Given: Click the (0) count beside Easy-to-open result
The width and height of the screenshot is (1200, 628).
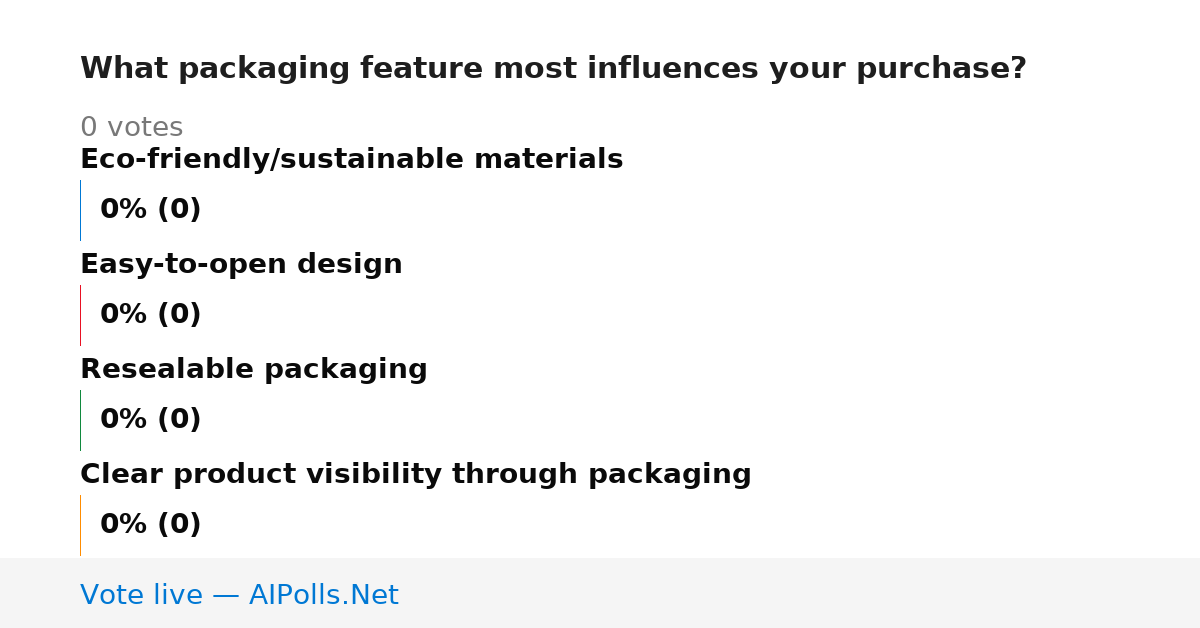Looking at the screenshot, I should [x=179, y=315].
